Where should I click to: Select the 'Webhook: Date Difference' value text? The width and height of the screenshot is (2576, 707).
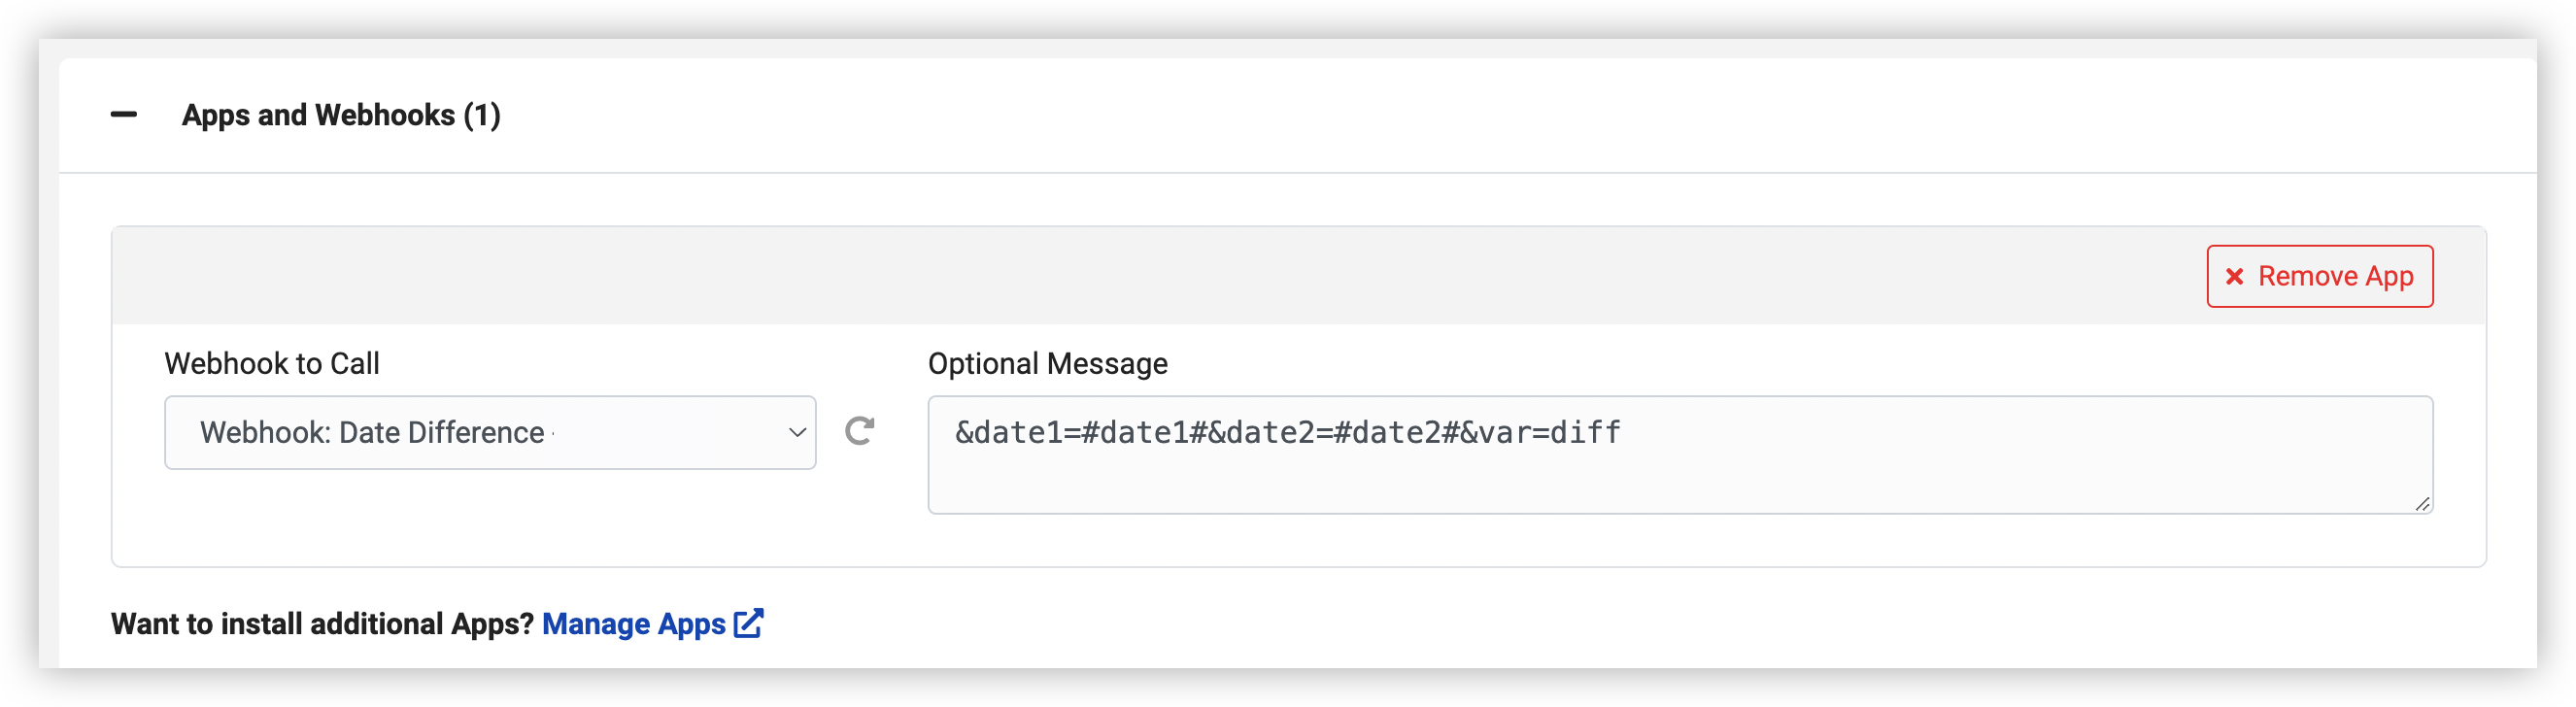[372, 433]
